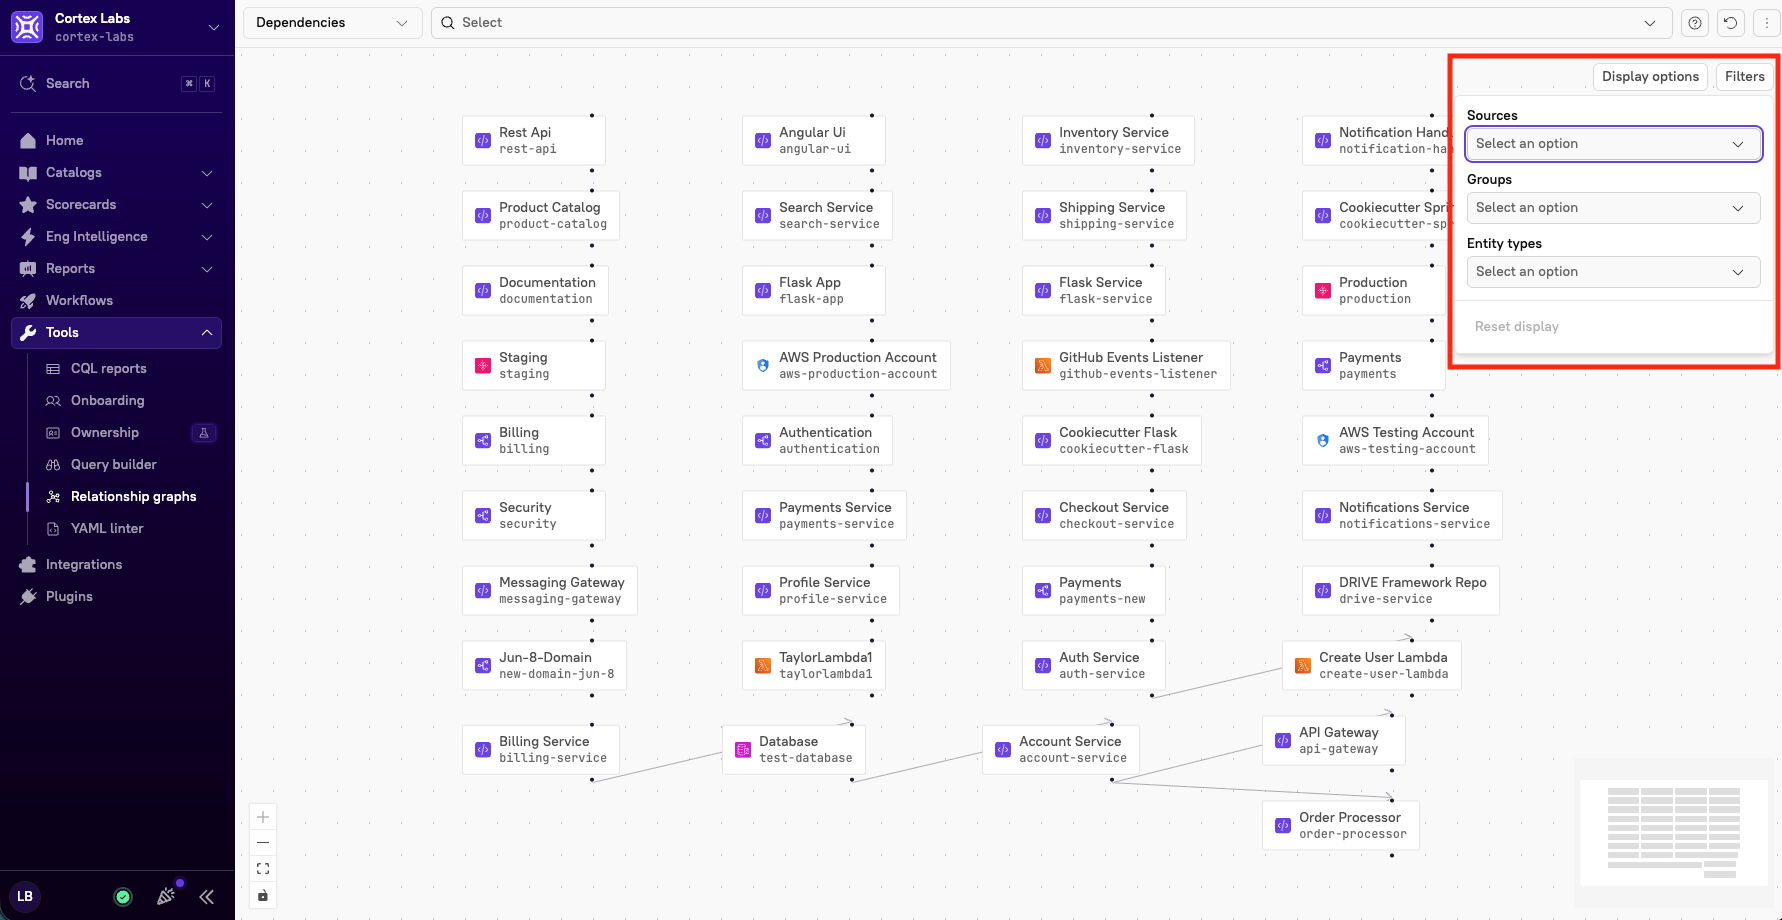The image size is (1782, 920).
Task: Click the sidebar Search box
Action: 116,84
